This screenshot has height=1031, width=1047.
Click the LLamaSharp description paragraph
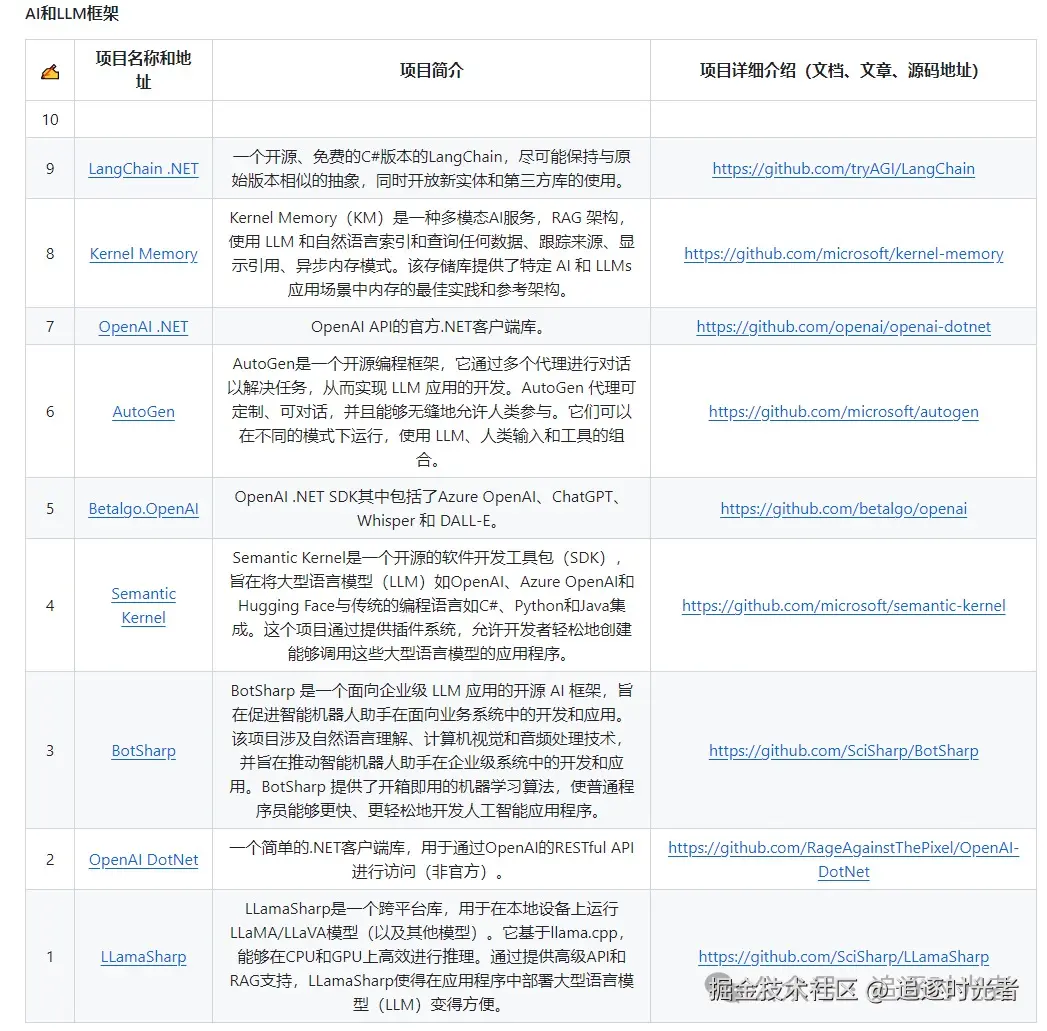coord(431,957)
